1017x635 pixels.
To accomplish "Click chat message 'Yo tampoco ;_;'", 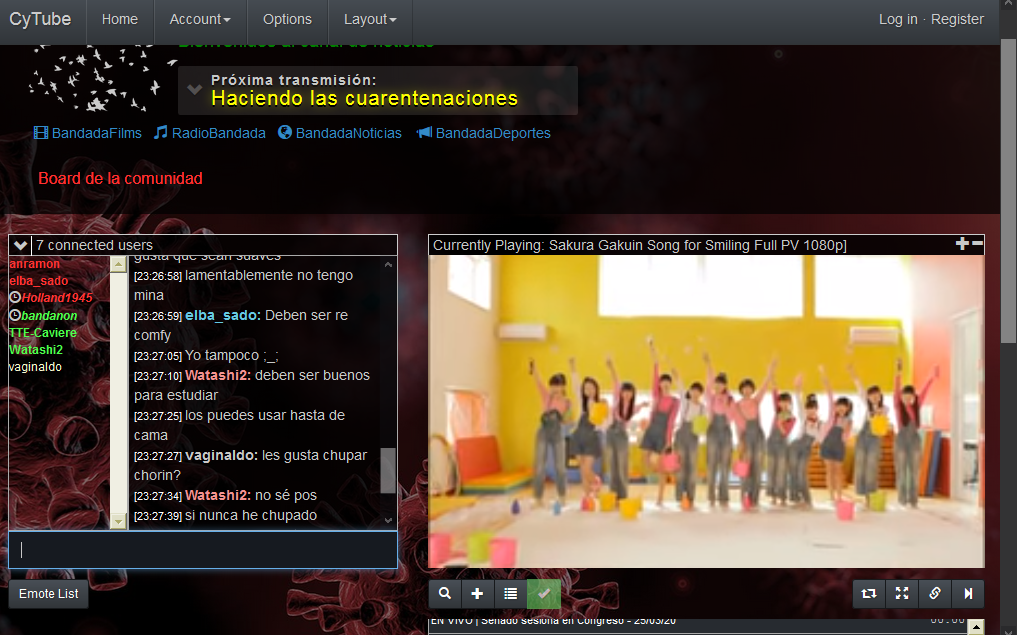I will point(232,355).
